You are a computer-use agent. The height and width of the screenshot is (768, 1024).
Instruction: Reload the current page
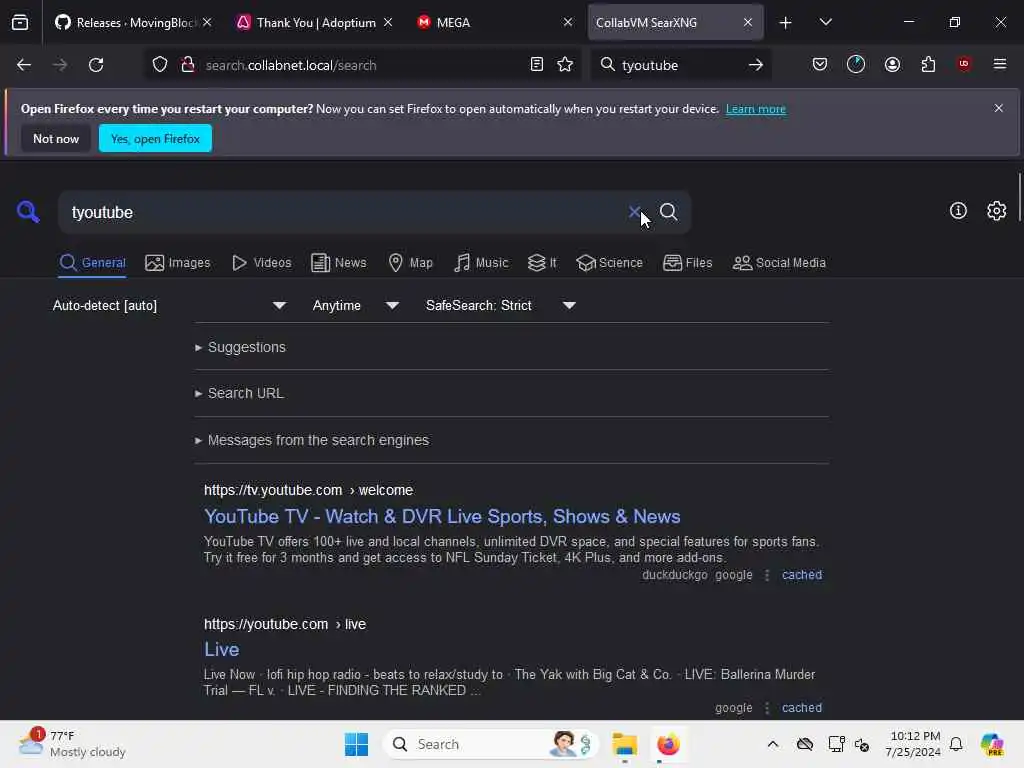point(96,65)
